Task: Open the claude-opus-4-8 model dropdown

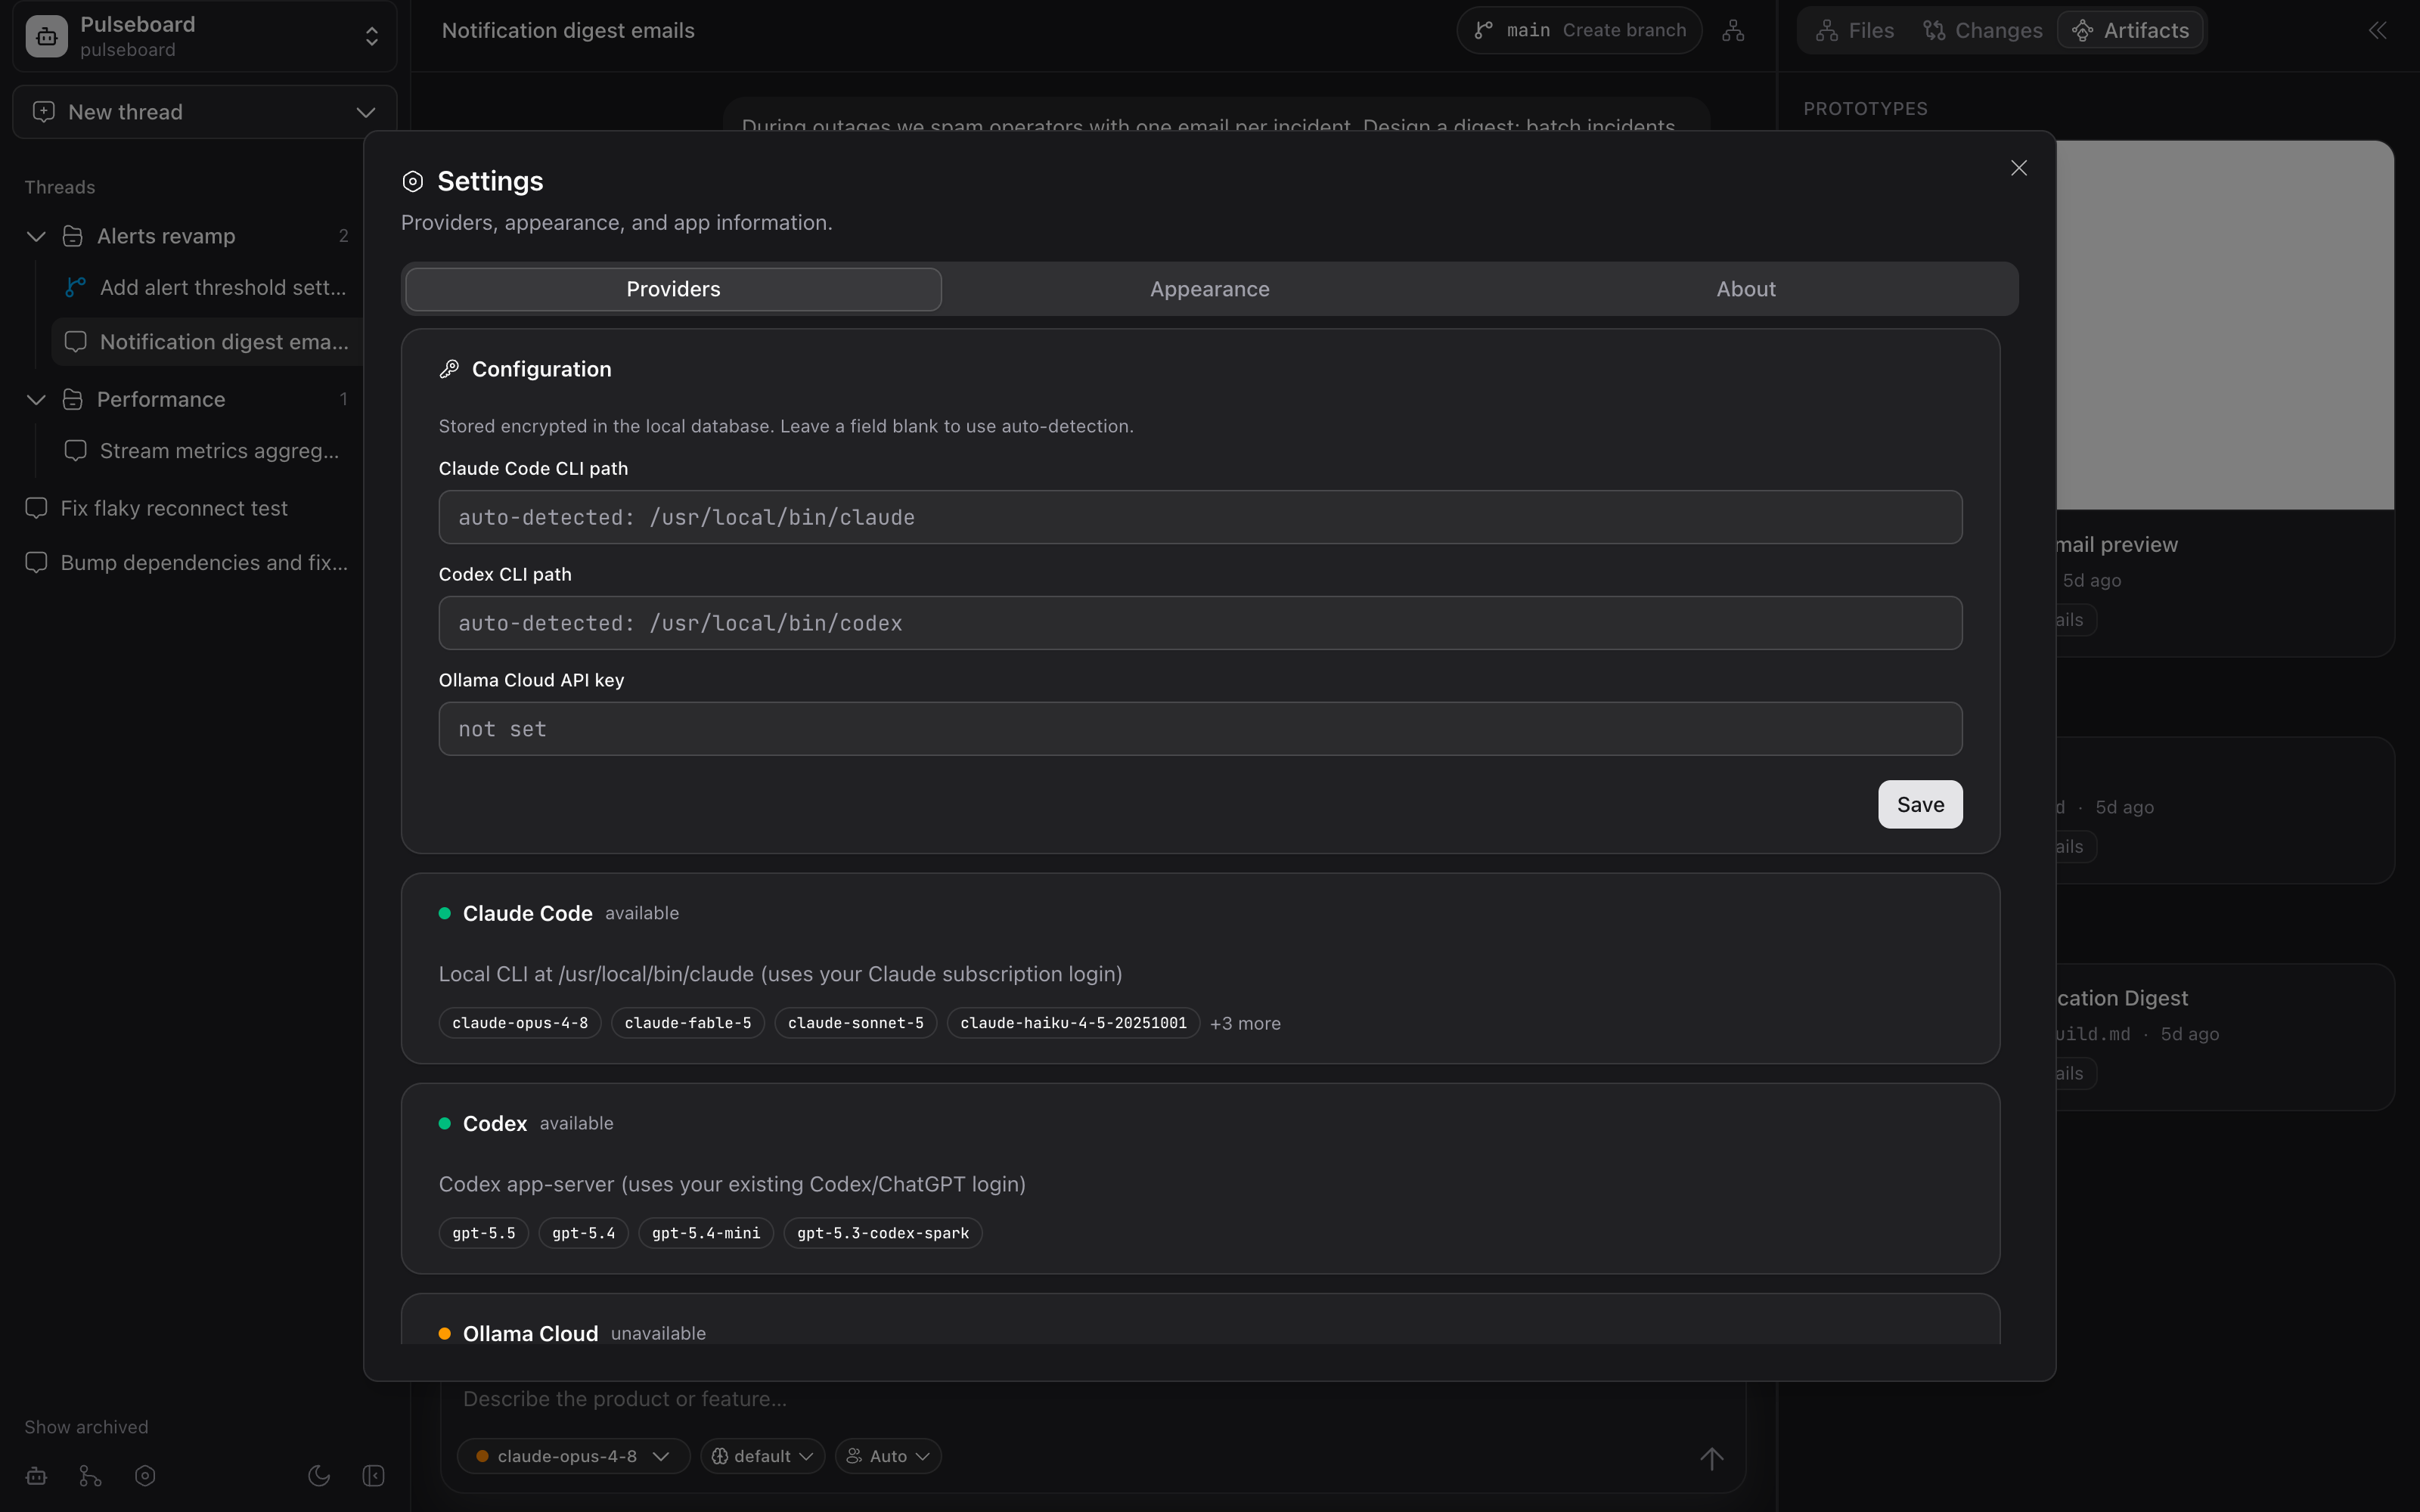Action: [574, 1456]
